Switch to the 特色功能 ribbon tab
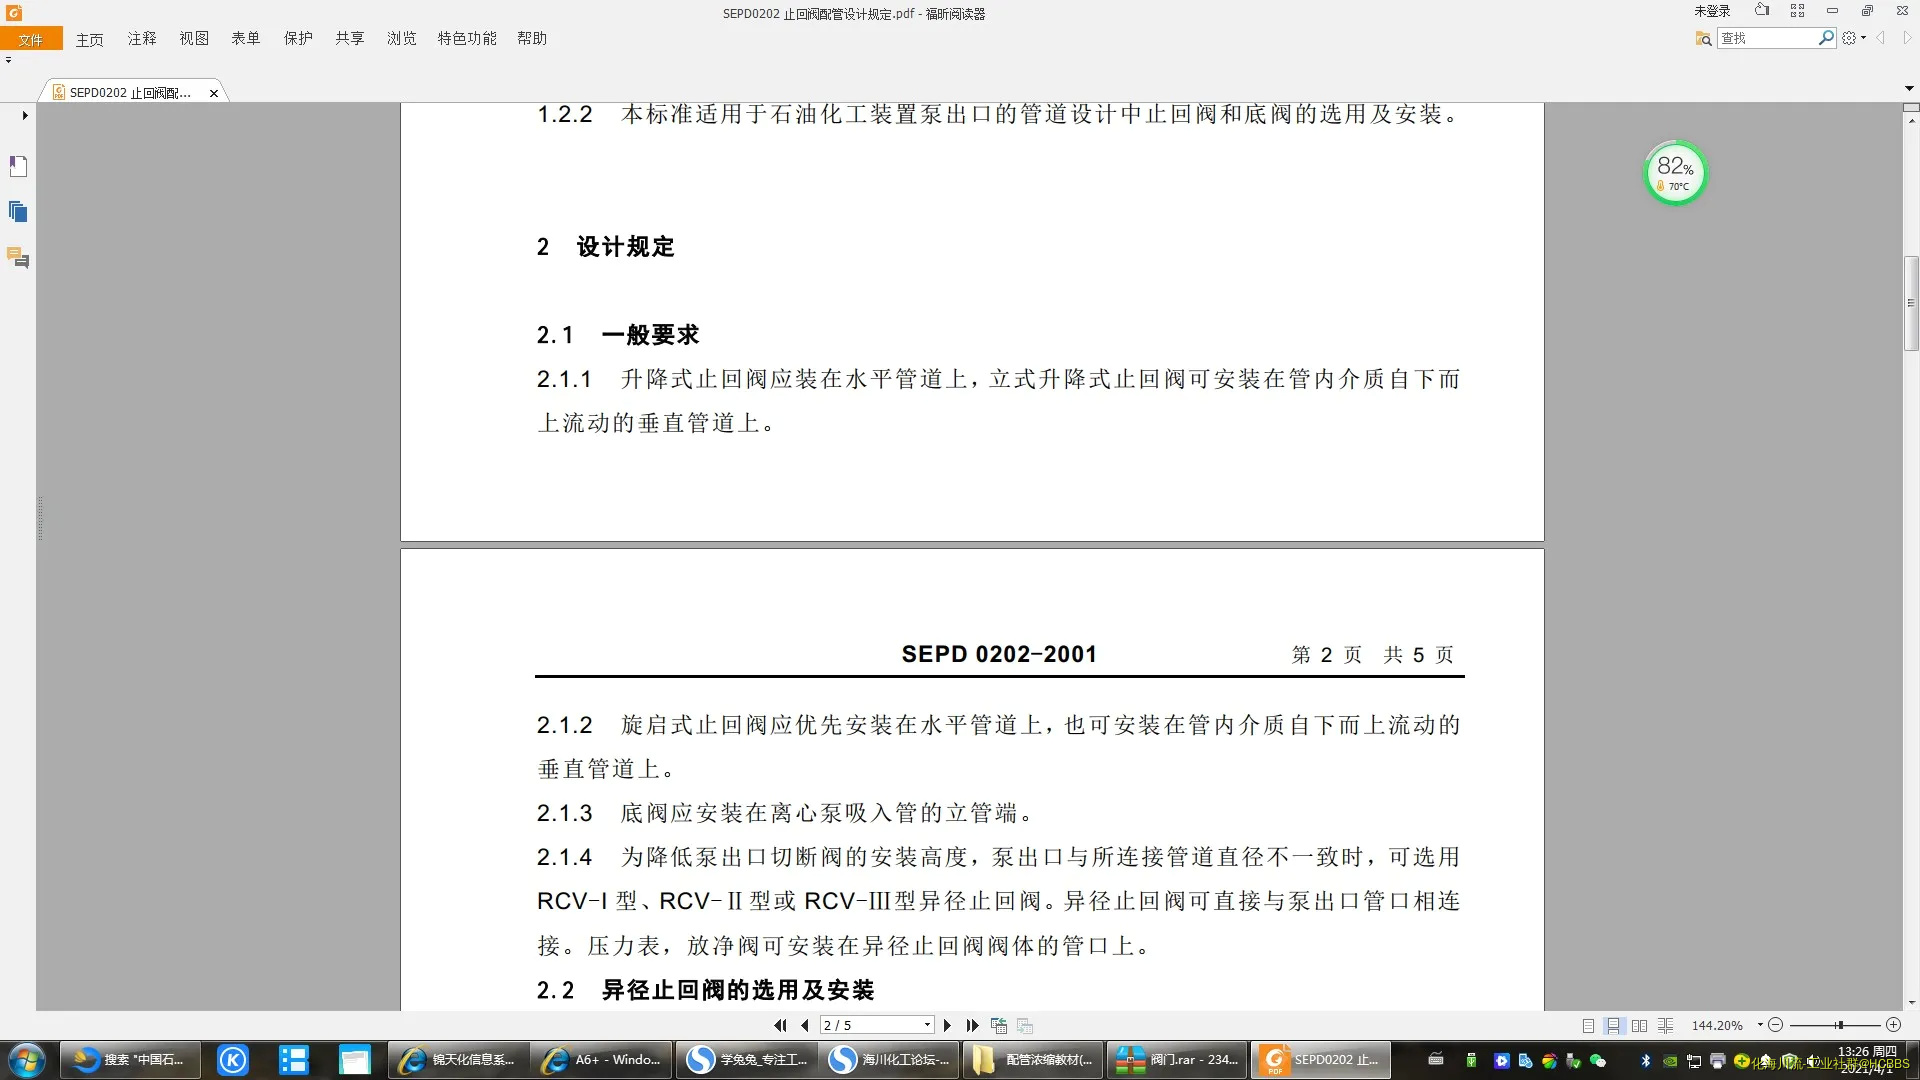The width and height of the screenshot is (1920, 1080). [467, 38]
